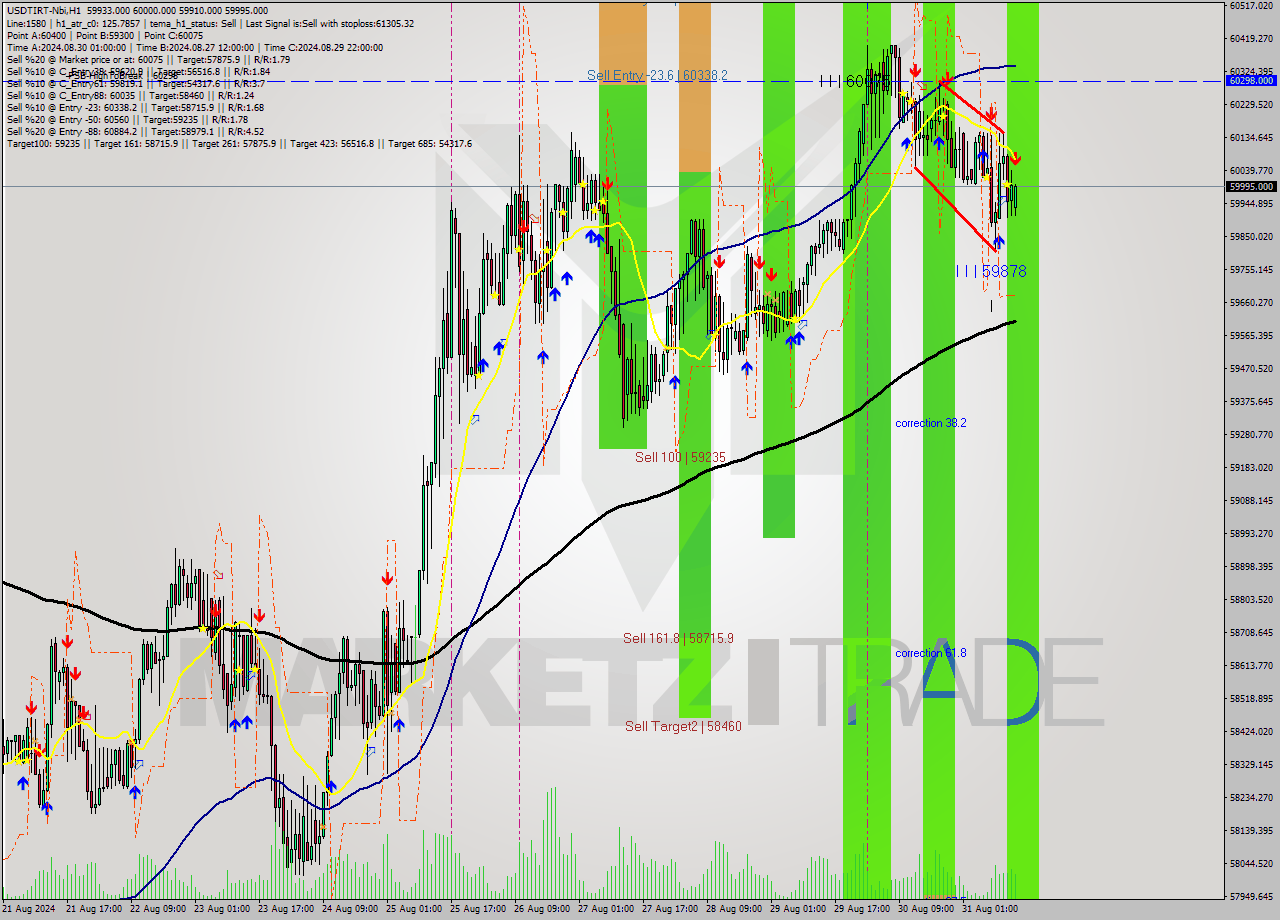Click the 60134.645 price axis value
Screen dimensions: 1280x920
1252,137
